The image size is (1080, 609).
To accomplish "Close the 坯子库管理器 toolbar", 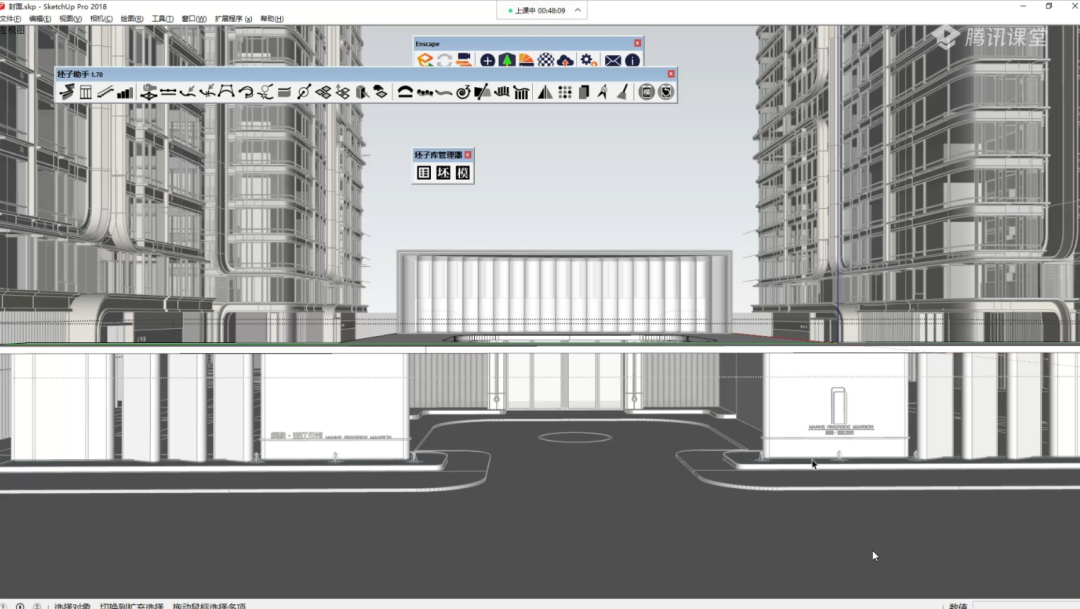I will click(x=468, y=155).
